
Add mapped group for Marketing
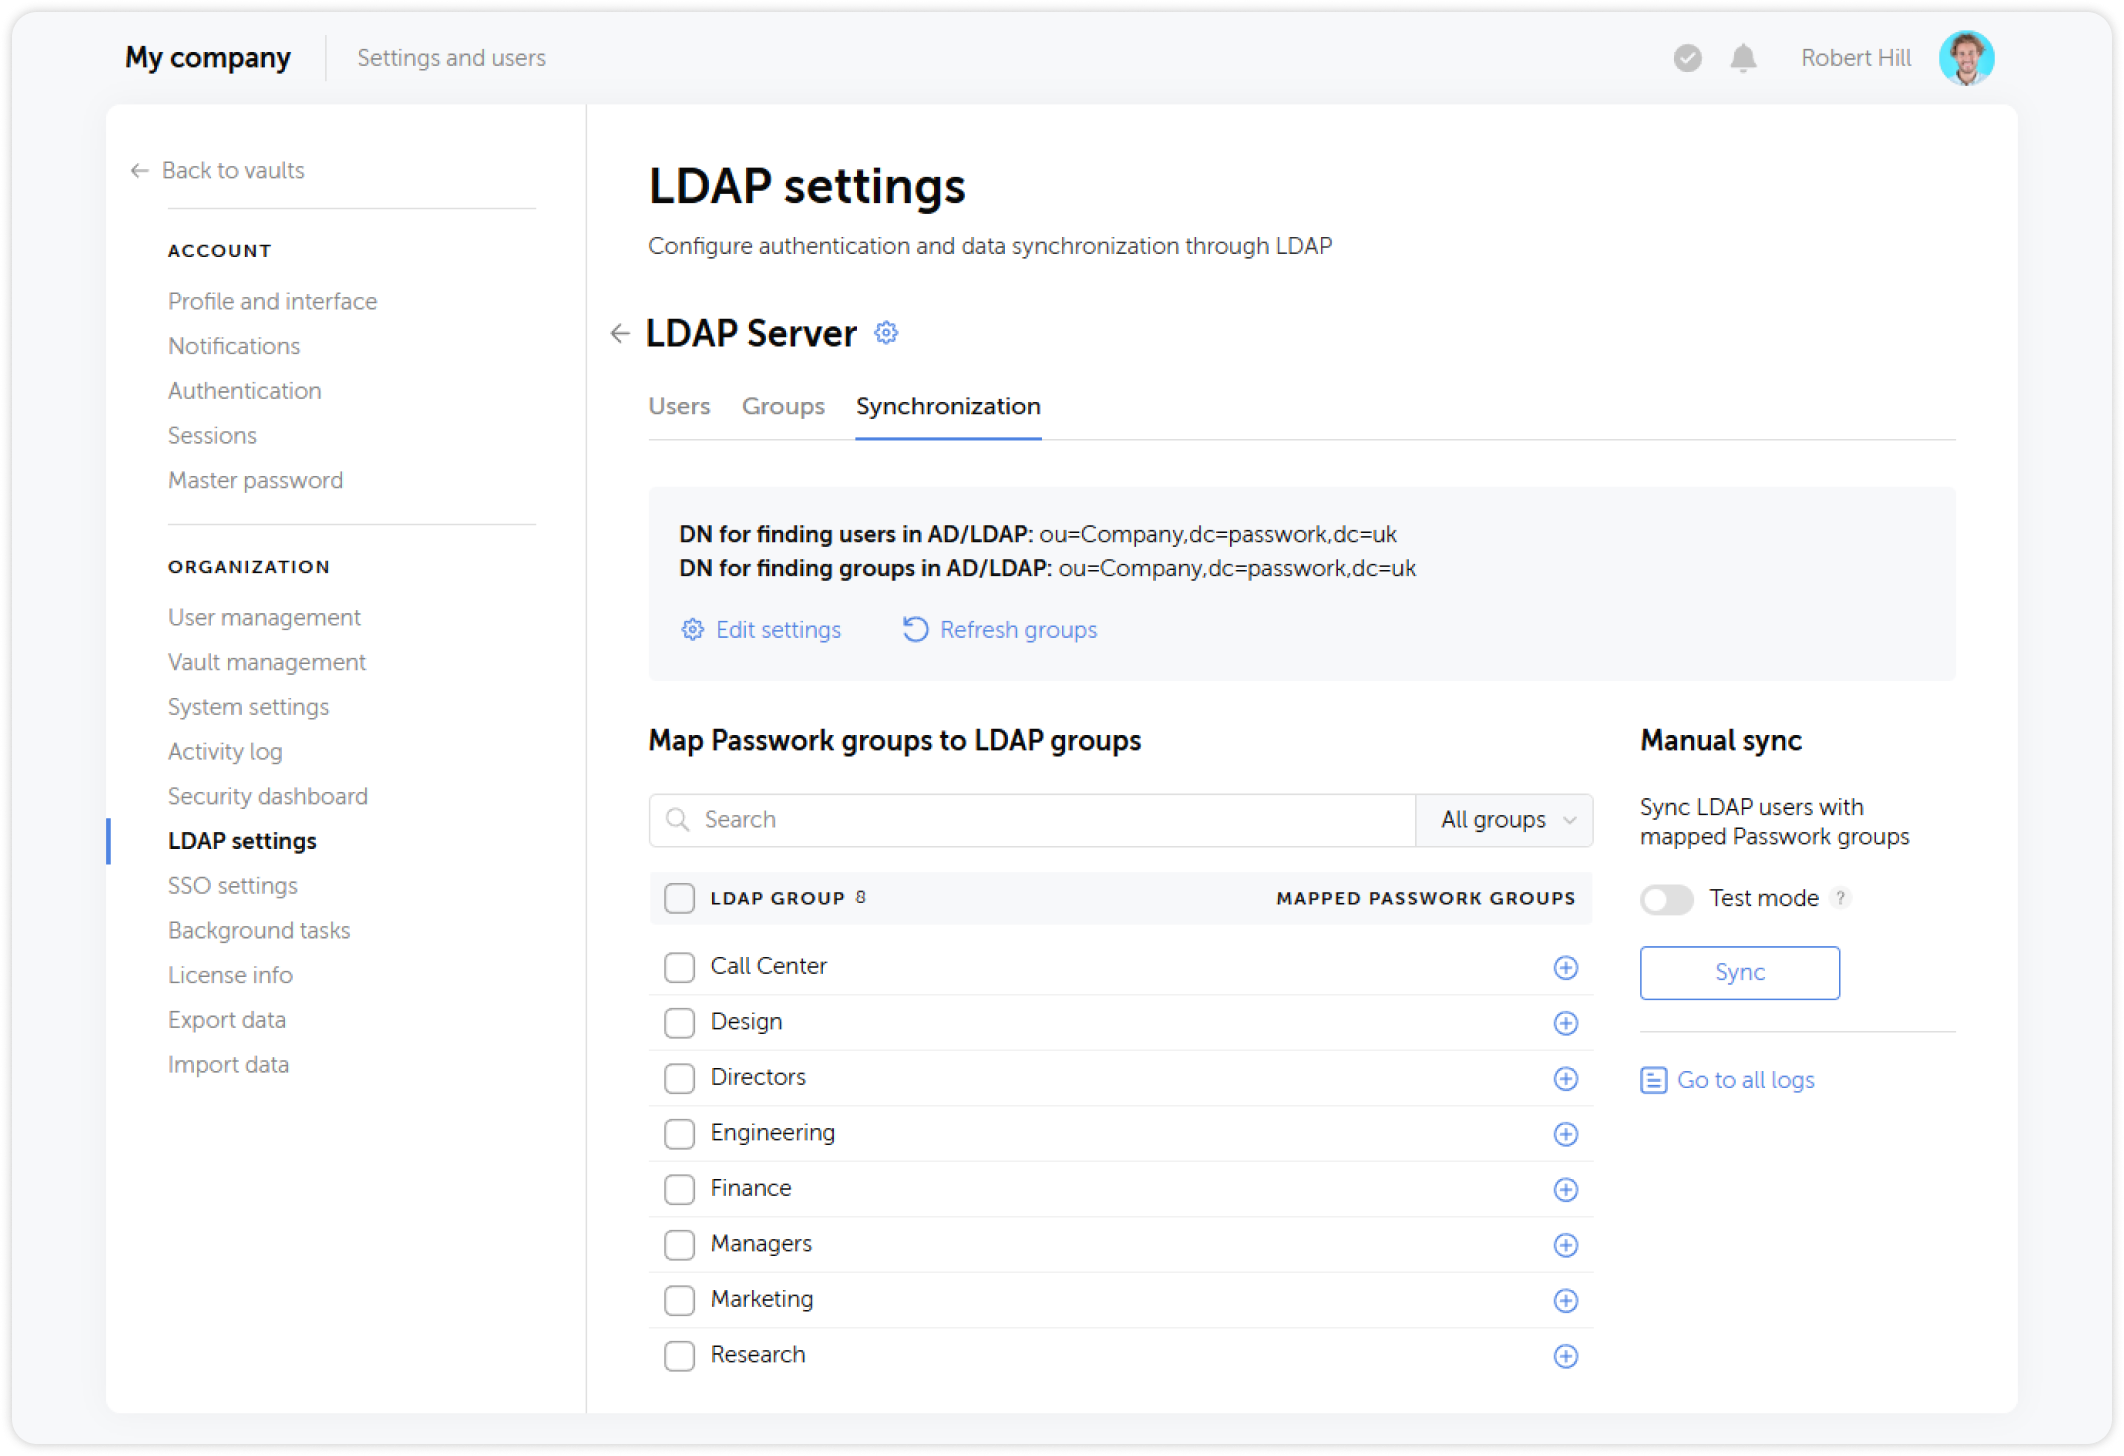(1565, 1300)
